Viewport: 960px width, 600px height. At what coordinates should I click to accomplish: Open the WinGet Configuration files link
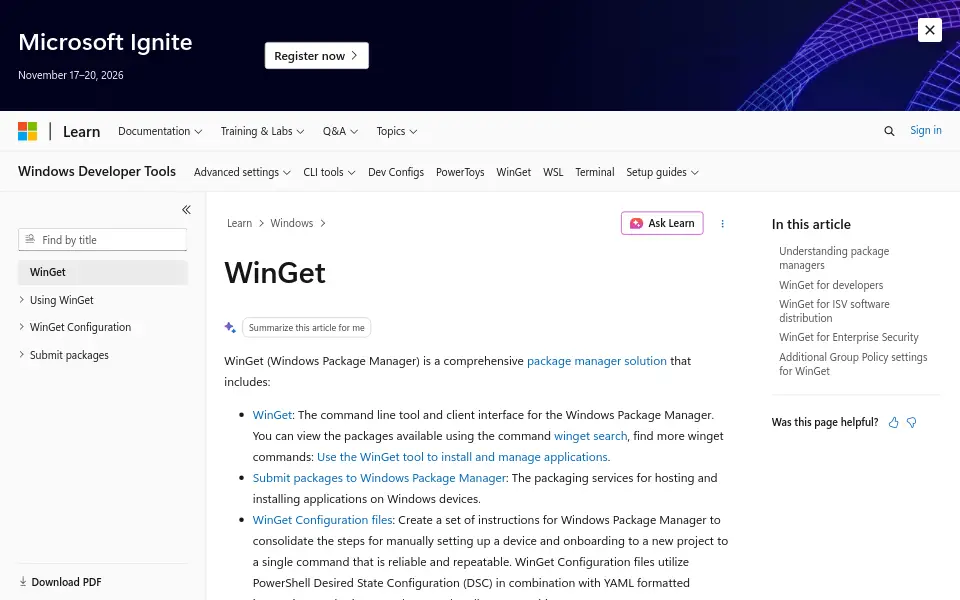[323, 520]
